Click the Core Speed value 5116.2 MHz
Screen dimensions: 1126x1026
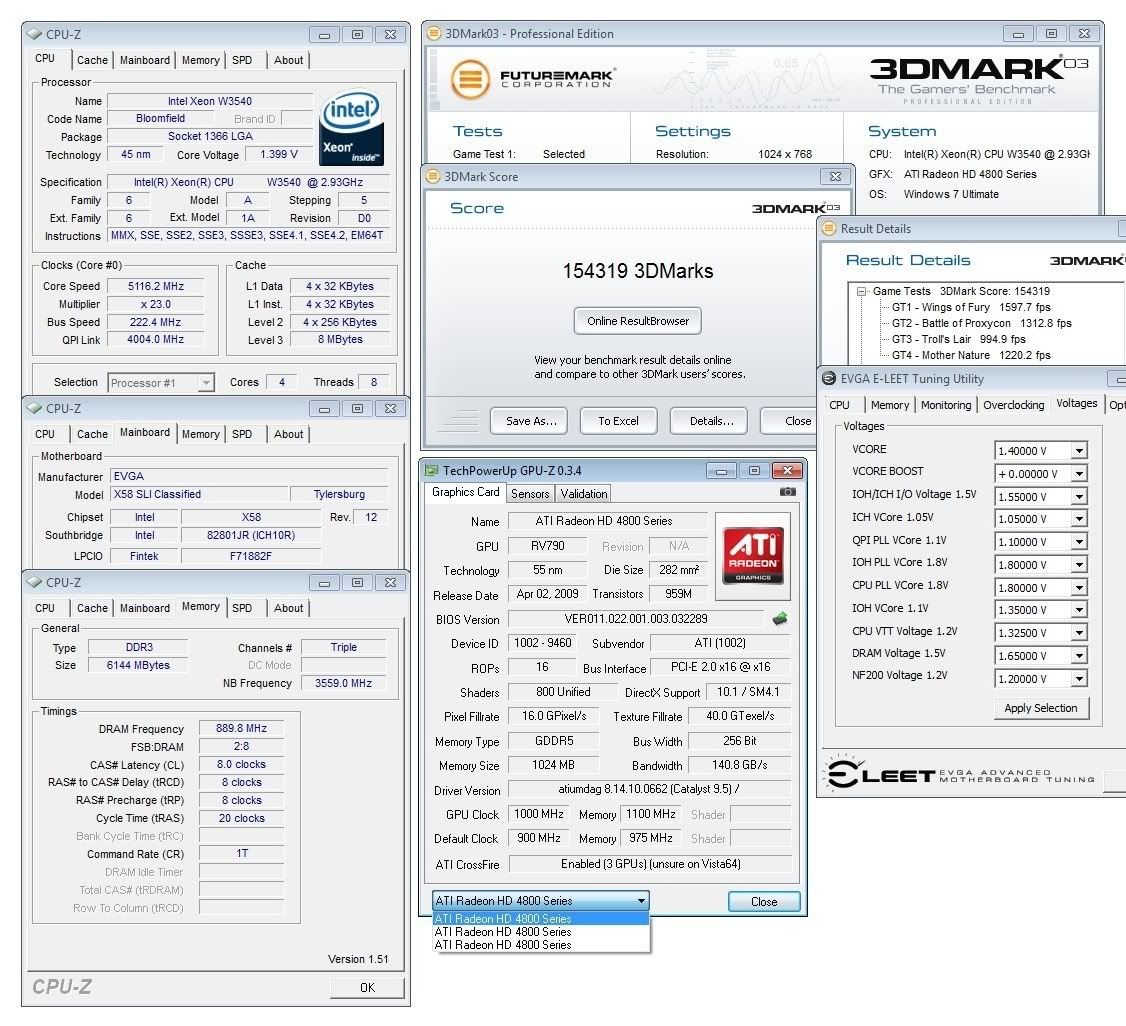point(156,286)
